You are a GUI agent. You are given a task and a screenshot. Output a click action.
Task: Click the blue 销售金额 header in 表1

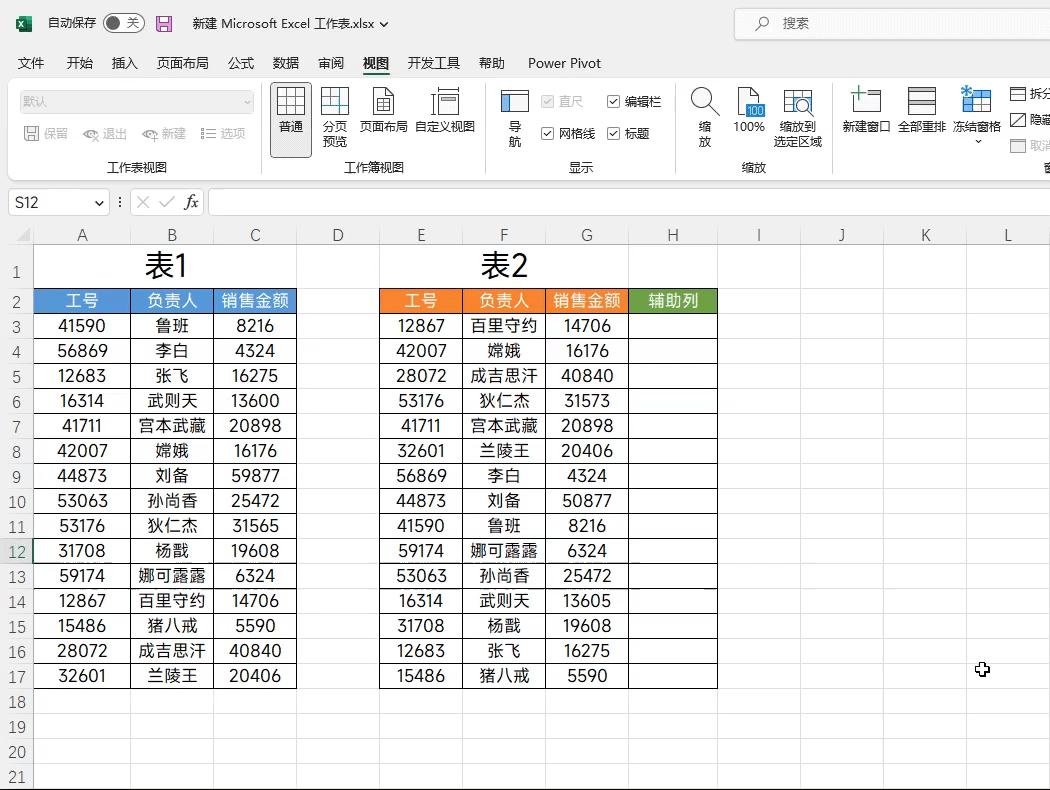255,301
